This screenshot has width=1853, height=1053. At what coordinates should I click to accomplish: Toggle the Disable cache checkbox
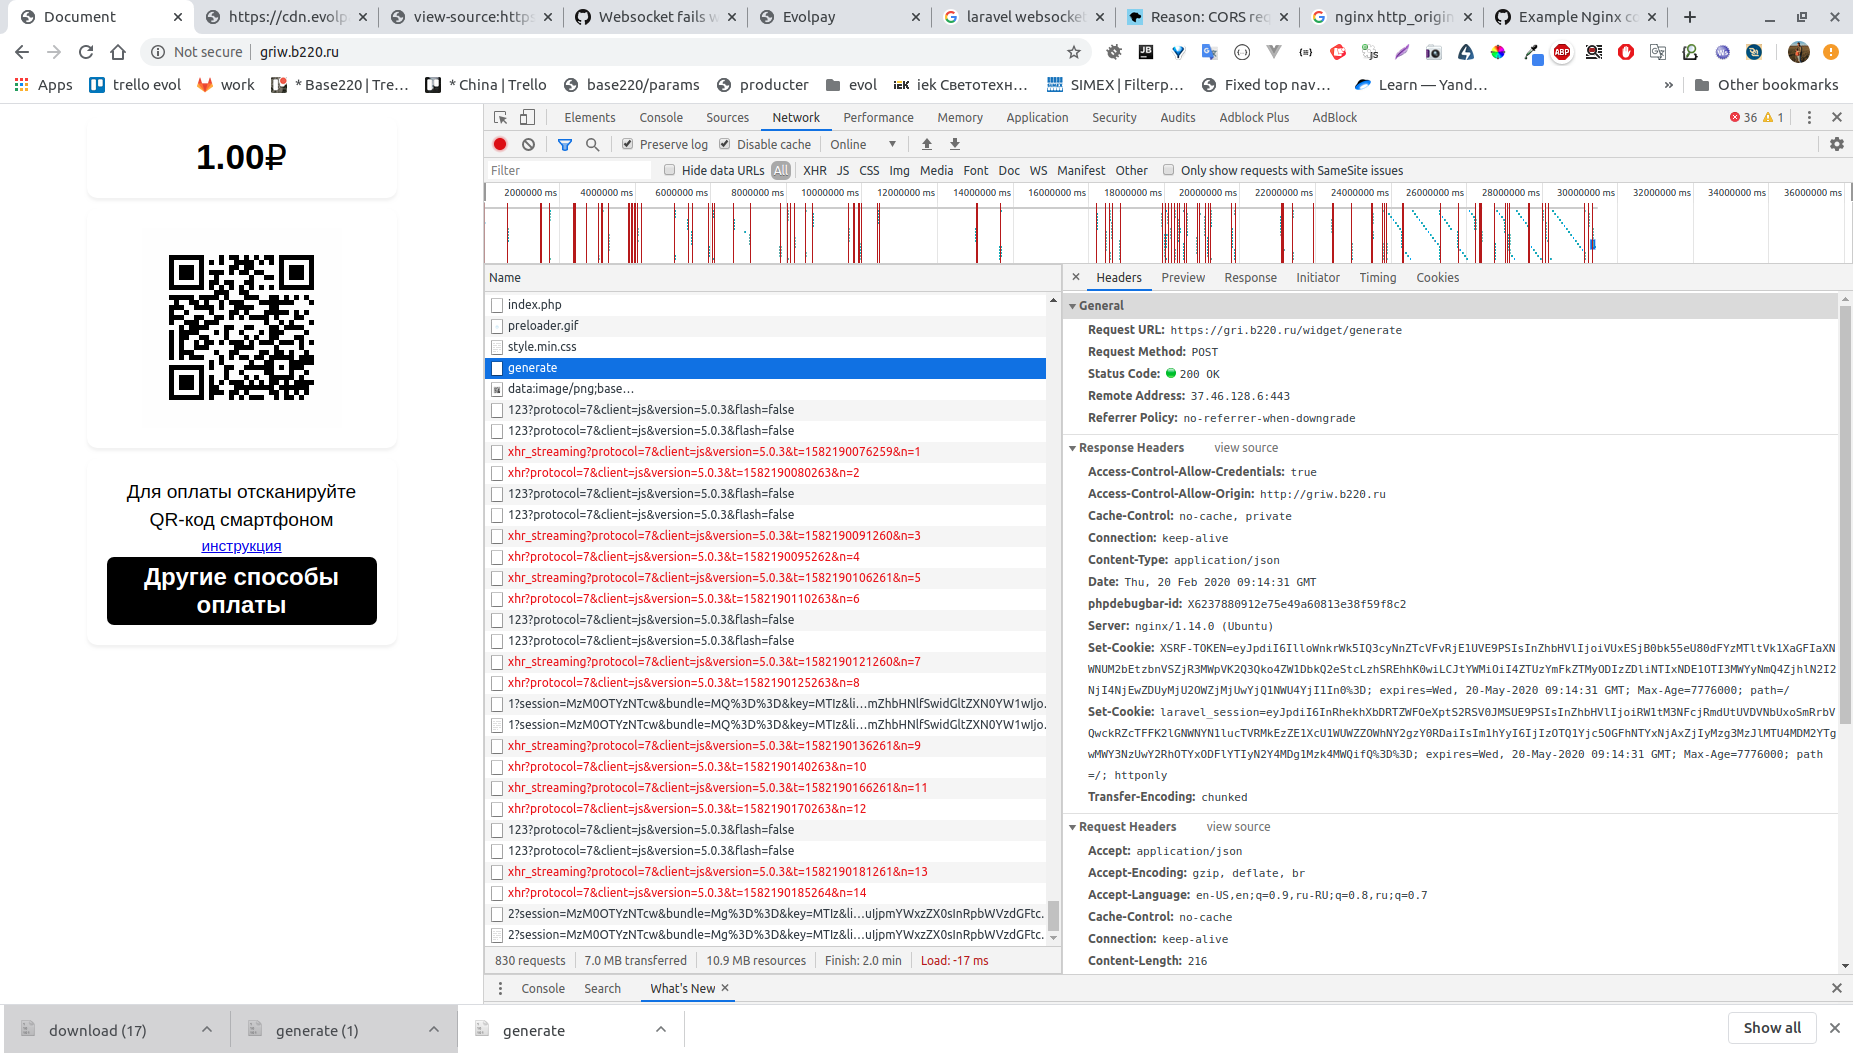coord(725,144)
